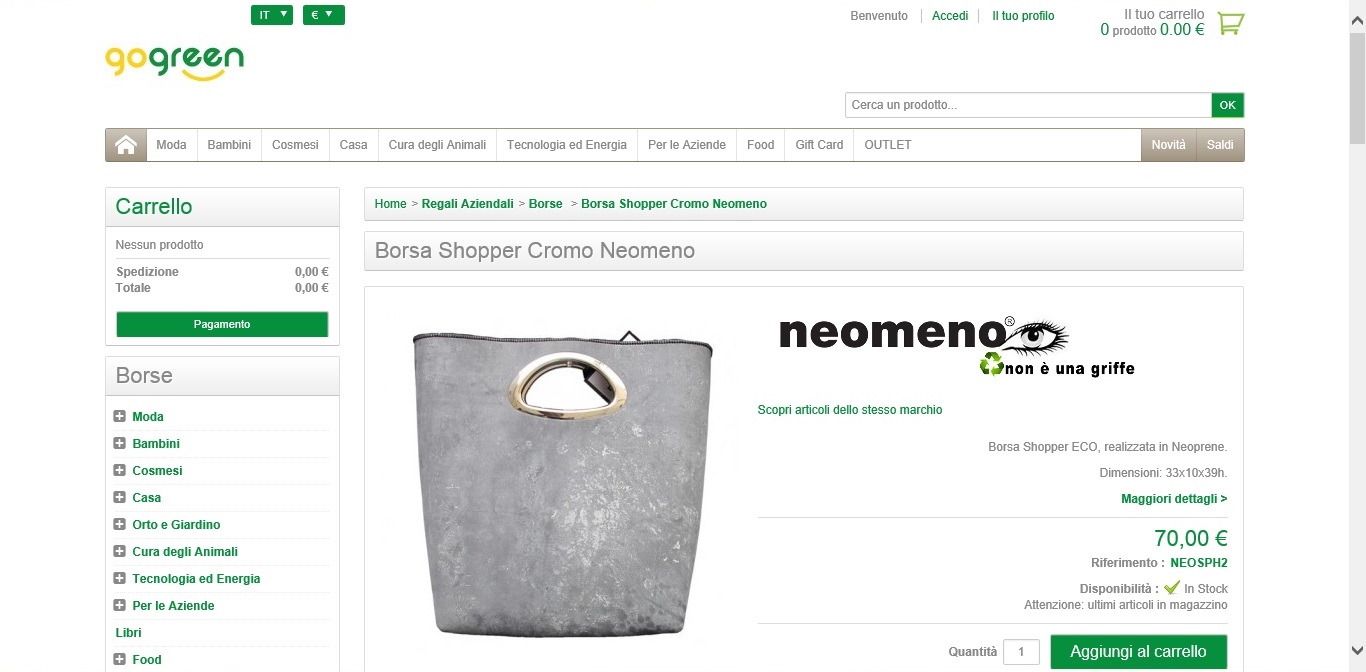
Task: Click the green Pagamento button
Action: pos(222,324)
